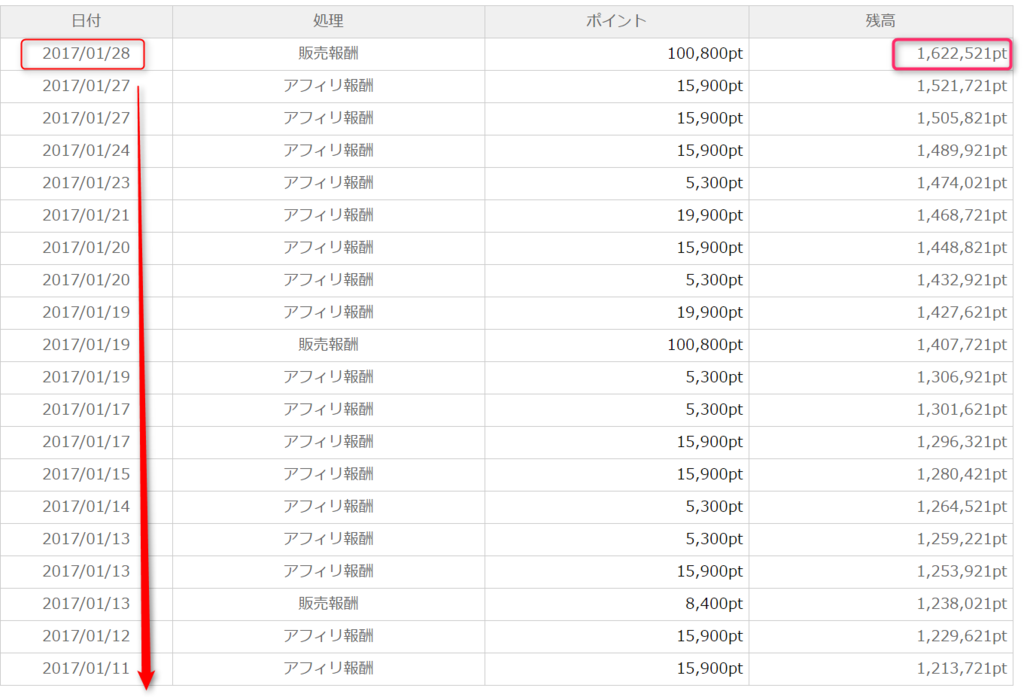Image resolution: width=1024 pixels, height=697 pixels.
Task: Select the 8,400pt points cell
Action: tap(714, 604)
